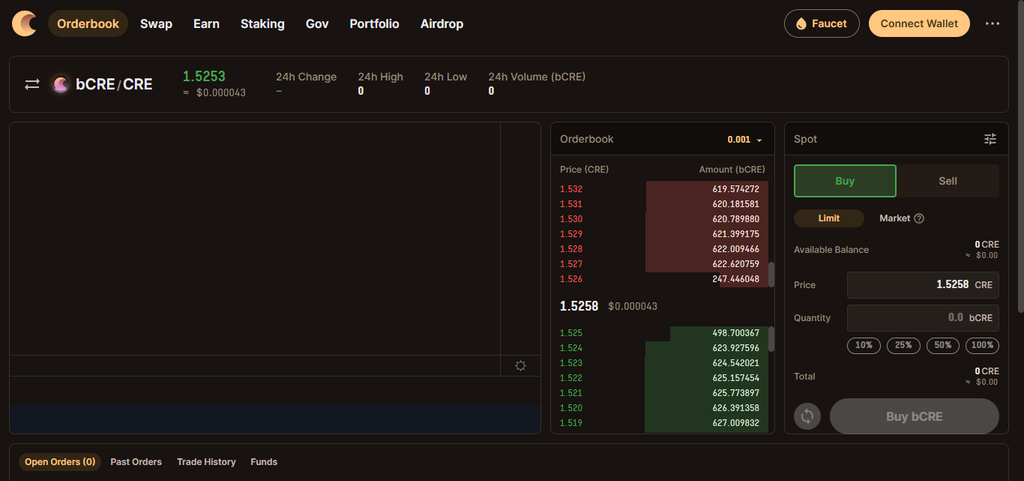Go to Earn page
Viewport: 1024px width, 481px height.
(206, 23)
